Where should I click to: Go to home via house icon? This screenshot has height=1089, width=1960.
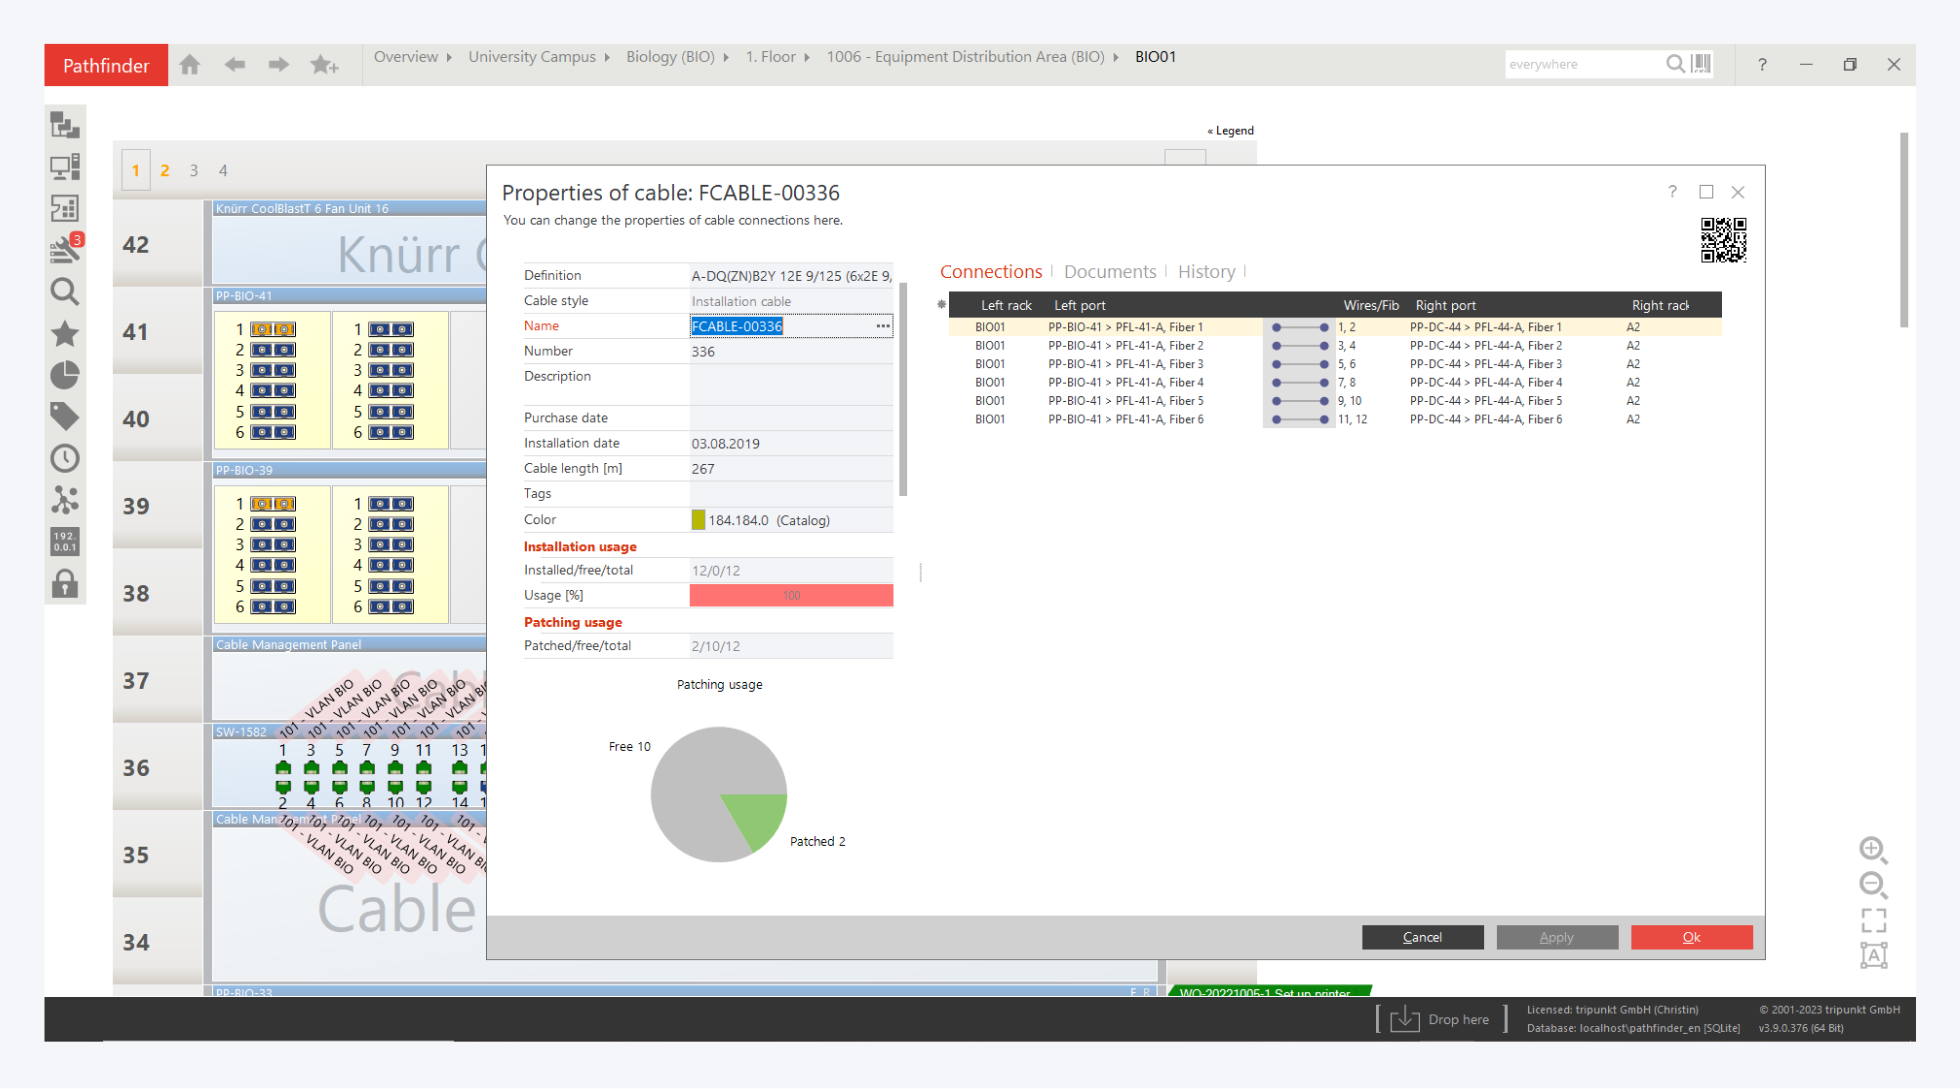(x=190, y=65)
